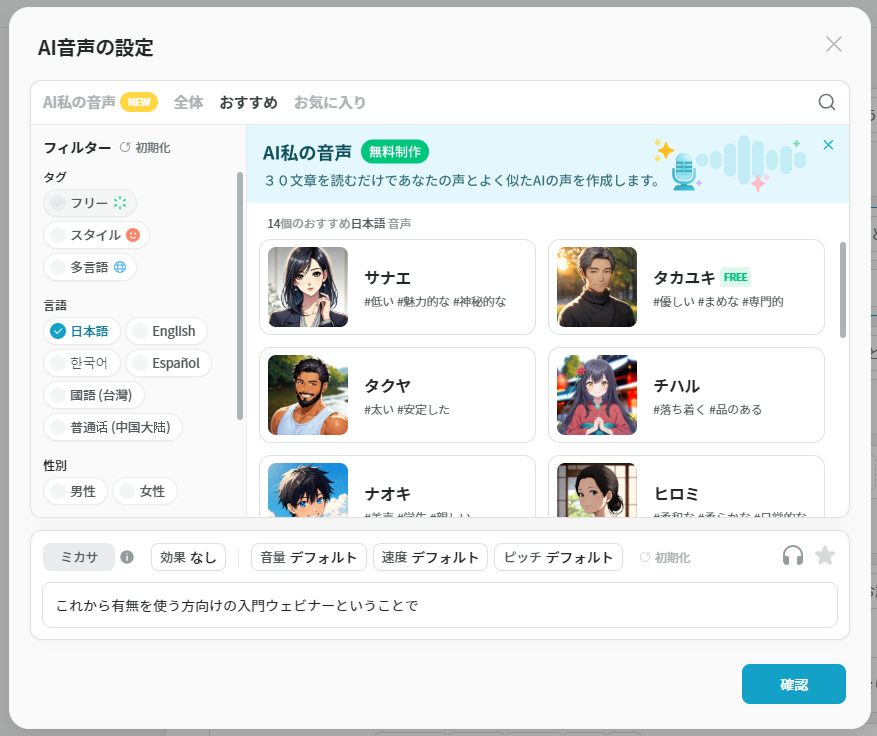877x736 pixels.
Task: Click the FREE badge on タカユキ
Action: click(735, 277)
